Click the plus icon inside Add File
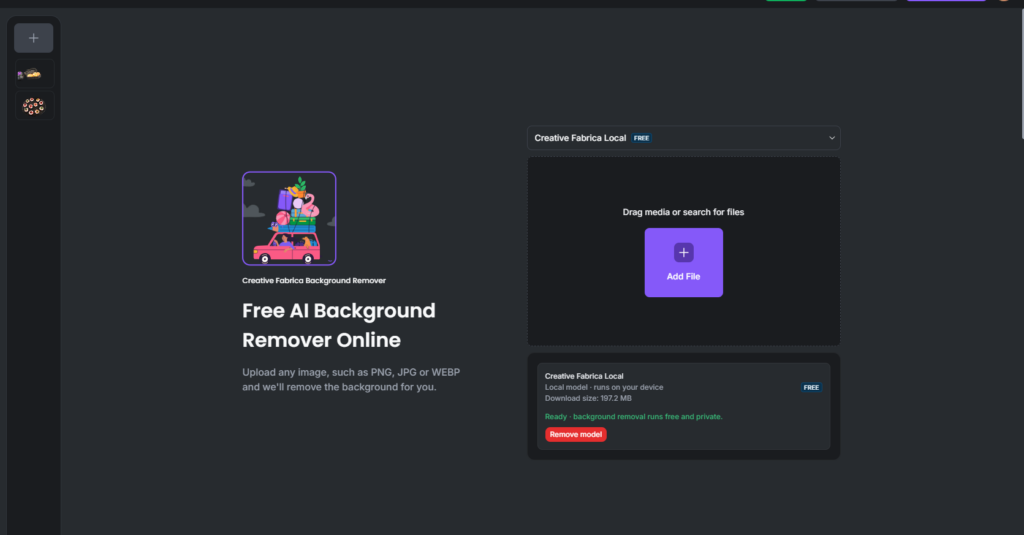The height and width of the screenshot is (535, 1024). pos(683,253)
